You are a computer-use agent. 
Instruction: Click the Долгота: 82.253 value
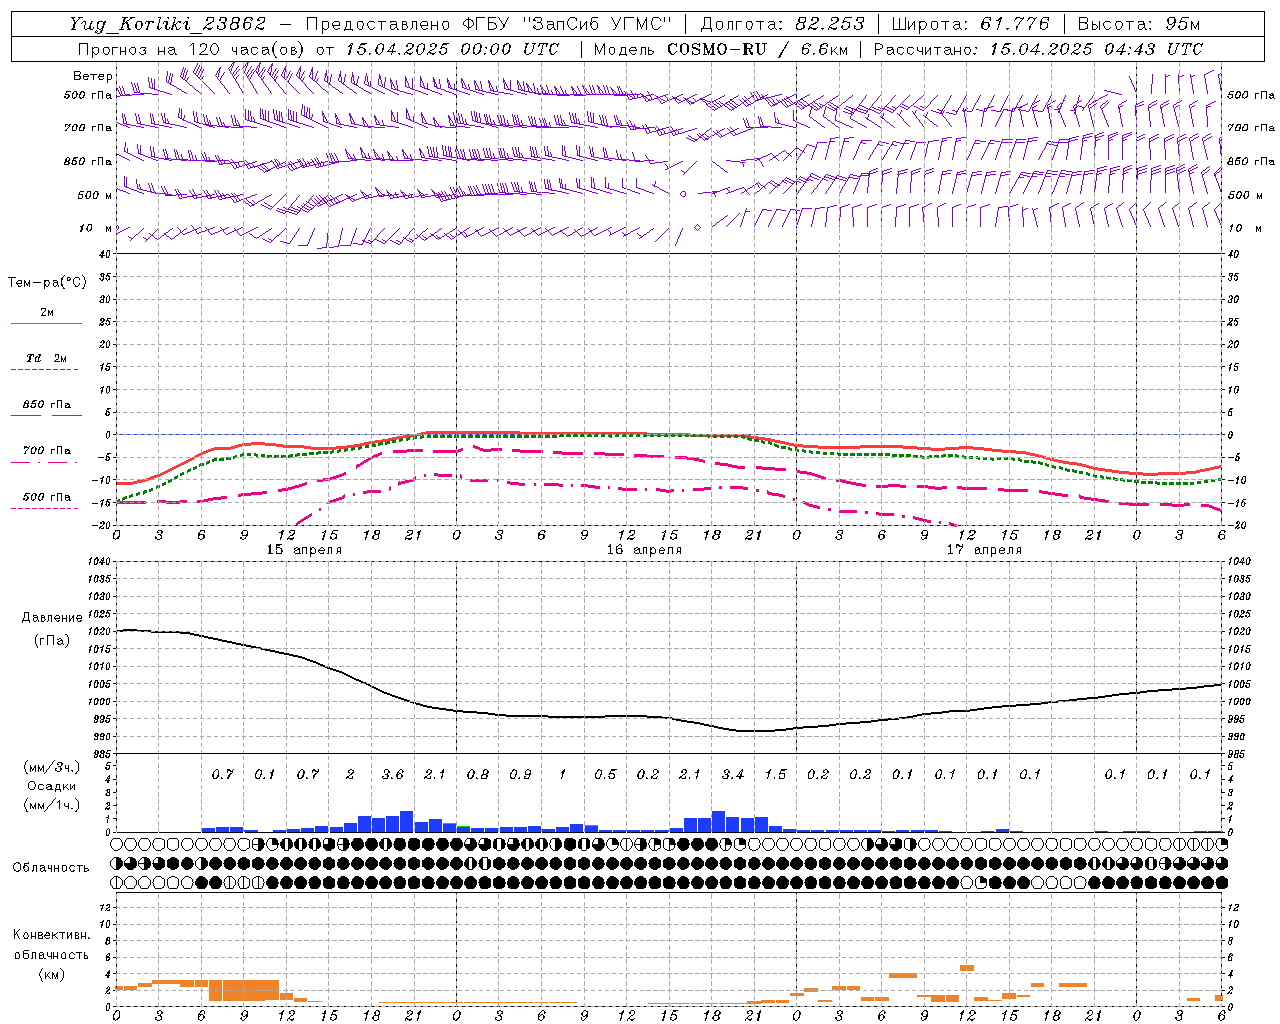point(783,24)
